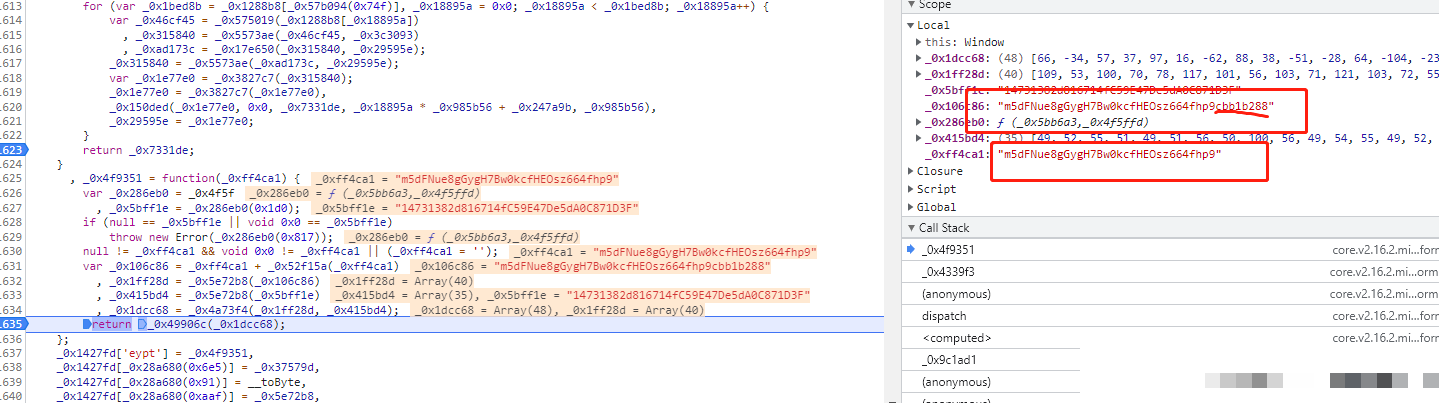Expand the _0x286eb0 function variable
Screen dimensions: 1439x403
[x=921, y=122]
